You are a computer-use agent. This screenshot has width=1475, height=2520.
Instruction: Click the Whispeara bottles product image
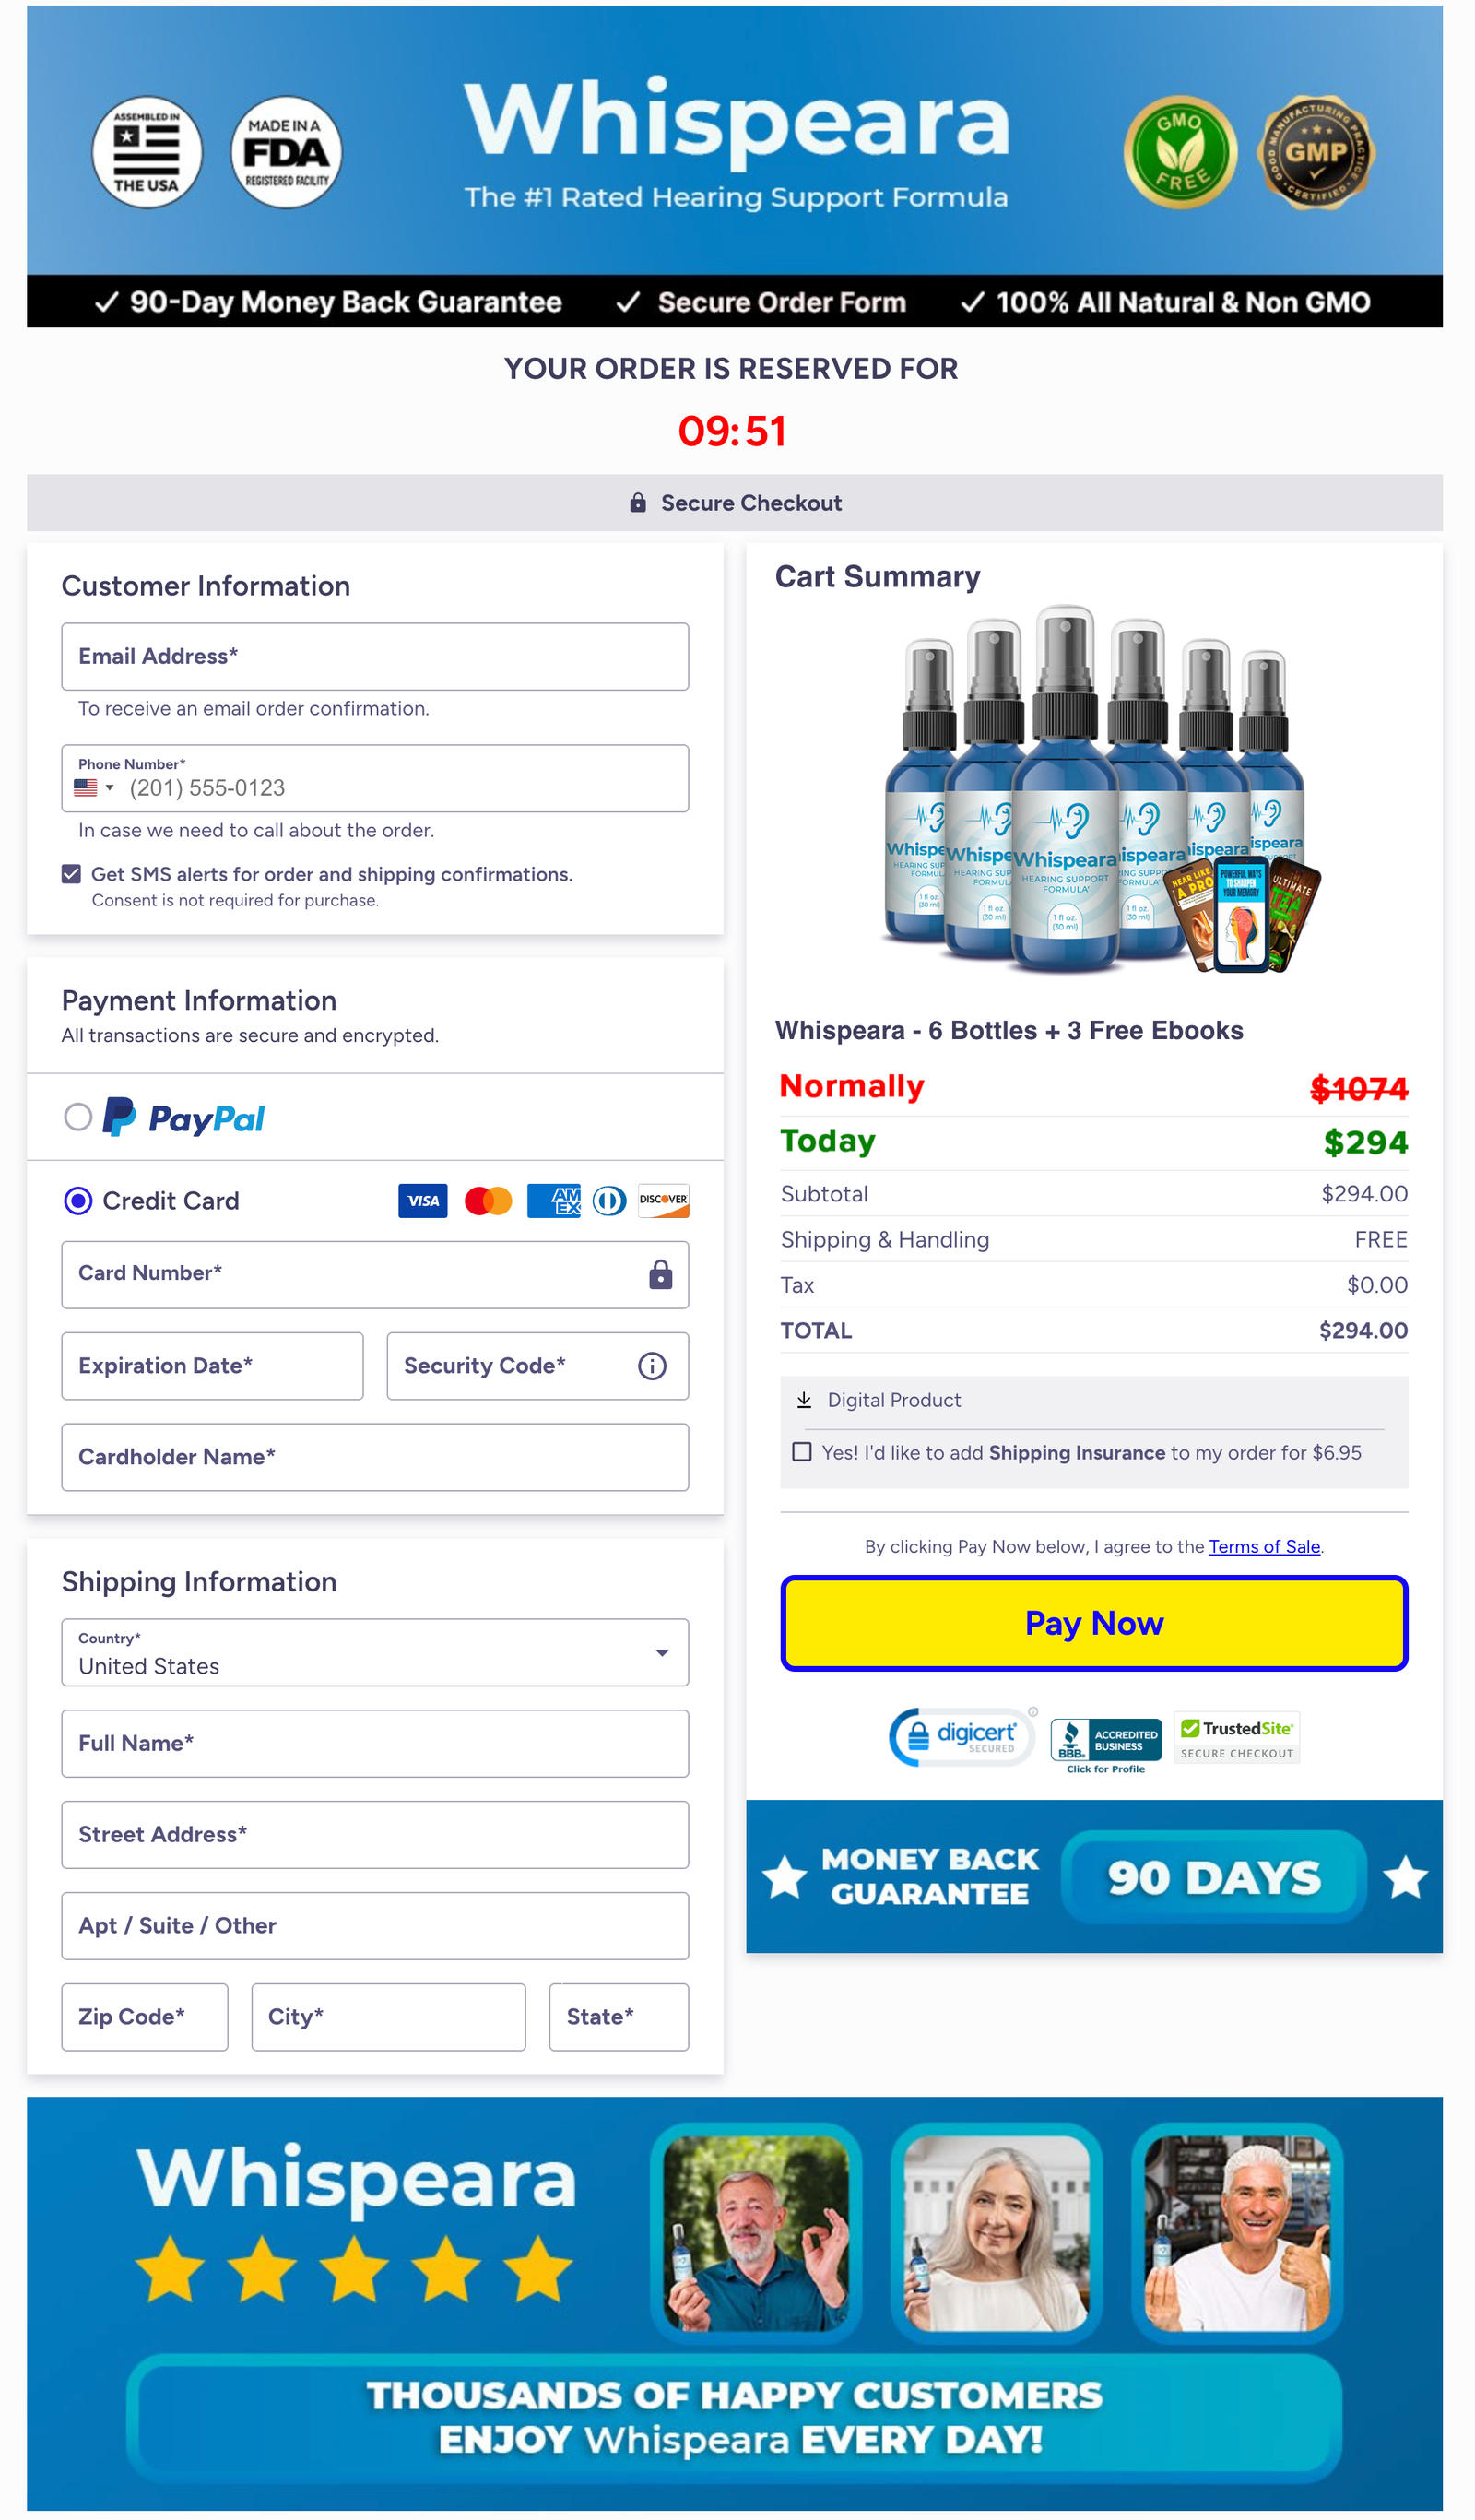(x=1094, y=790)
